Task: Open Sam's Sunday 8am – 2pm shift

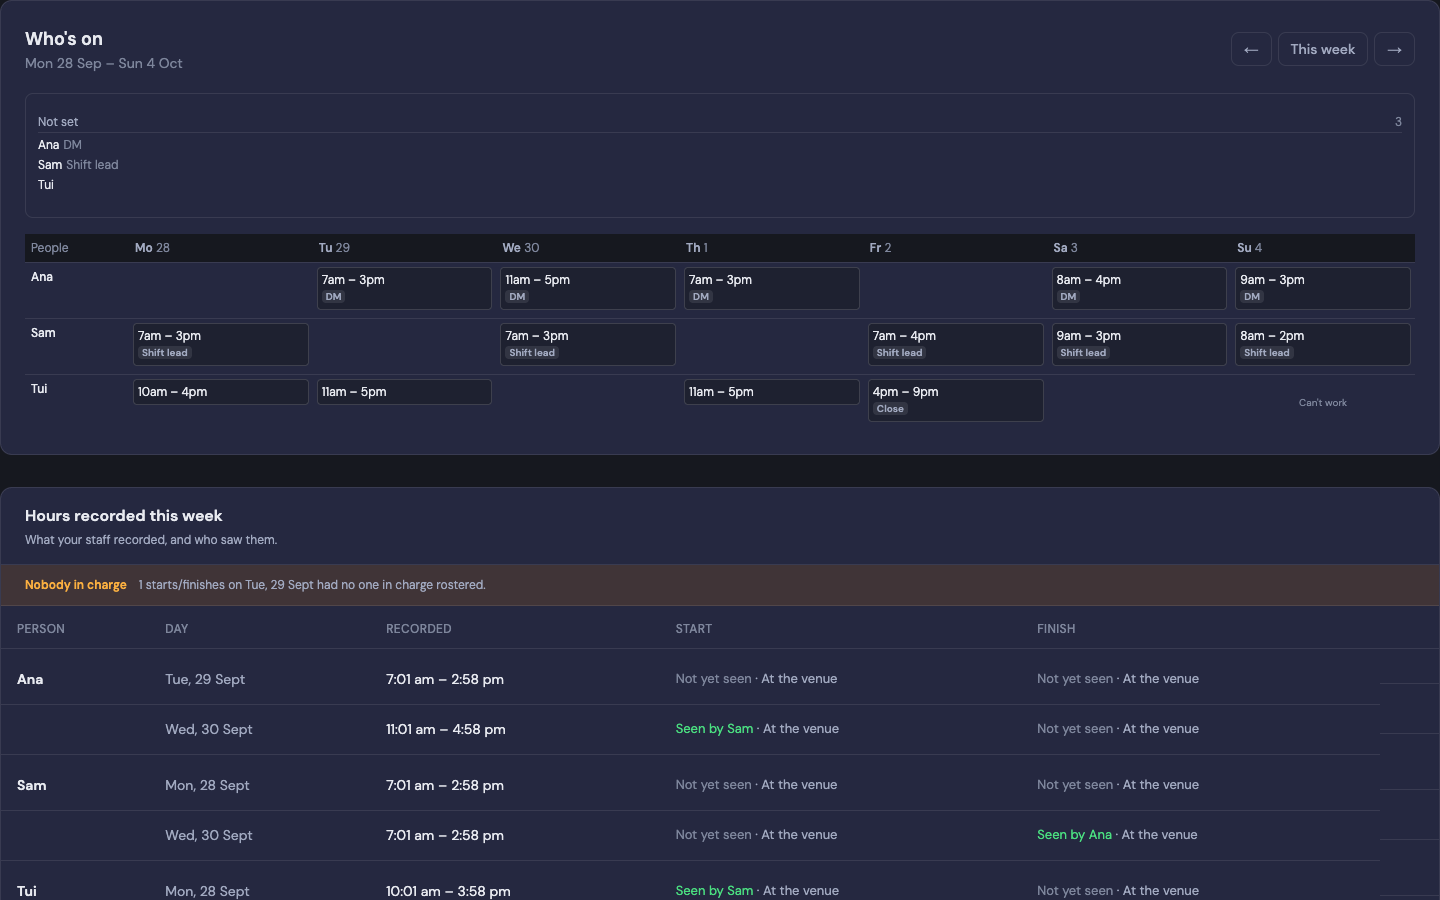Action: coord(1323,344)
